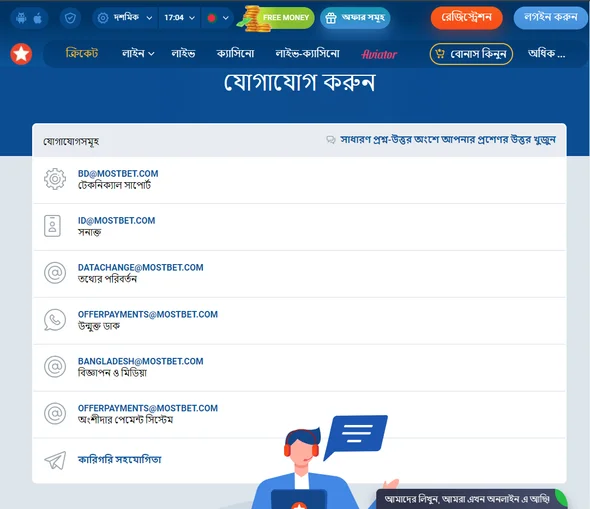590x509 pixels.
Task: Expand the অধিক ... menu
Action: click(x=546, y=53)
